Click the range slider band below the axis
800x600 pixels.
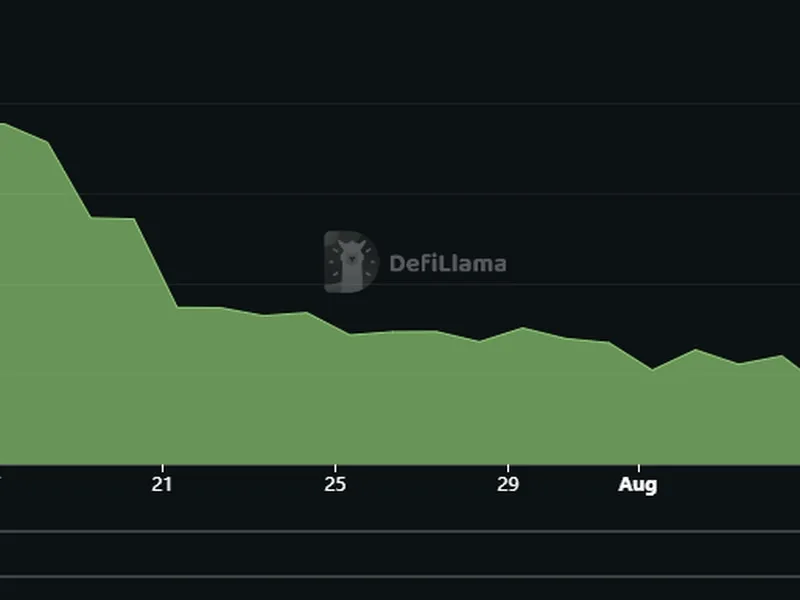(x=400, y=553)
